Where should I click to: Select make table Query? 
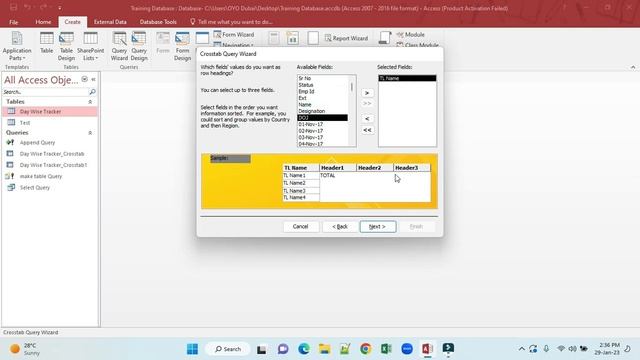[x=50, y=176]
